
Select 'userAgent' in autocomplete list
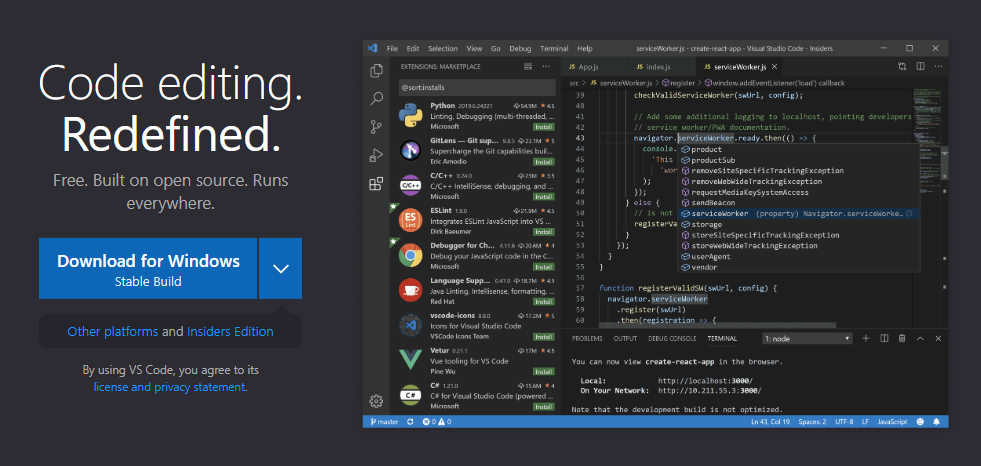point(800,256)
